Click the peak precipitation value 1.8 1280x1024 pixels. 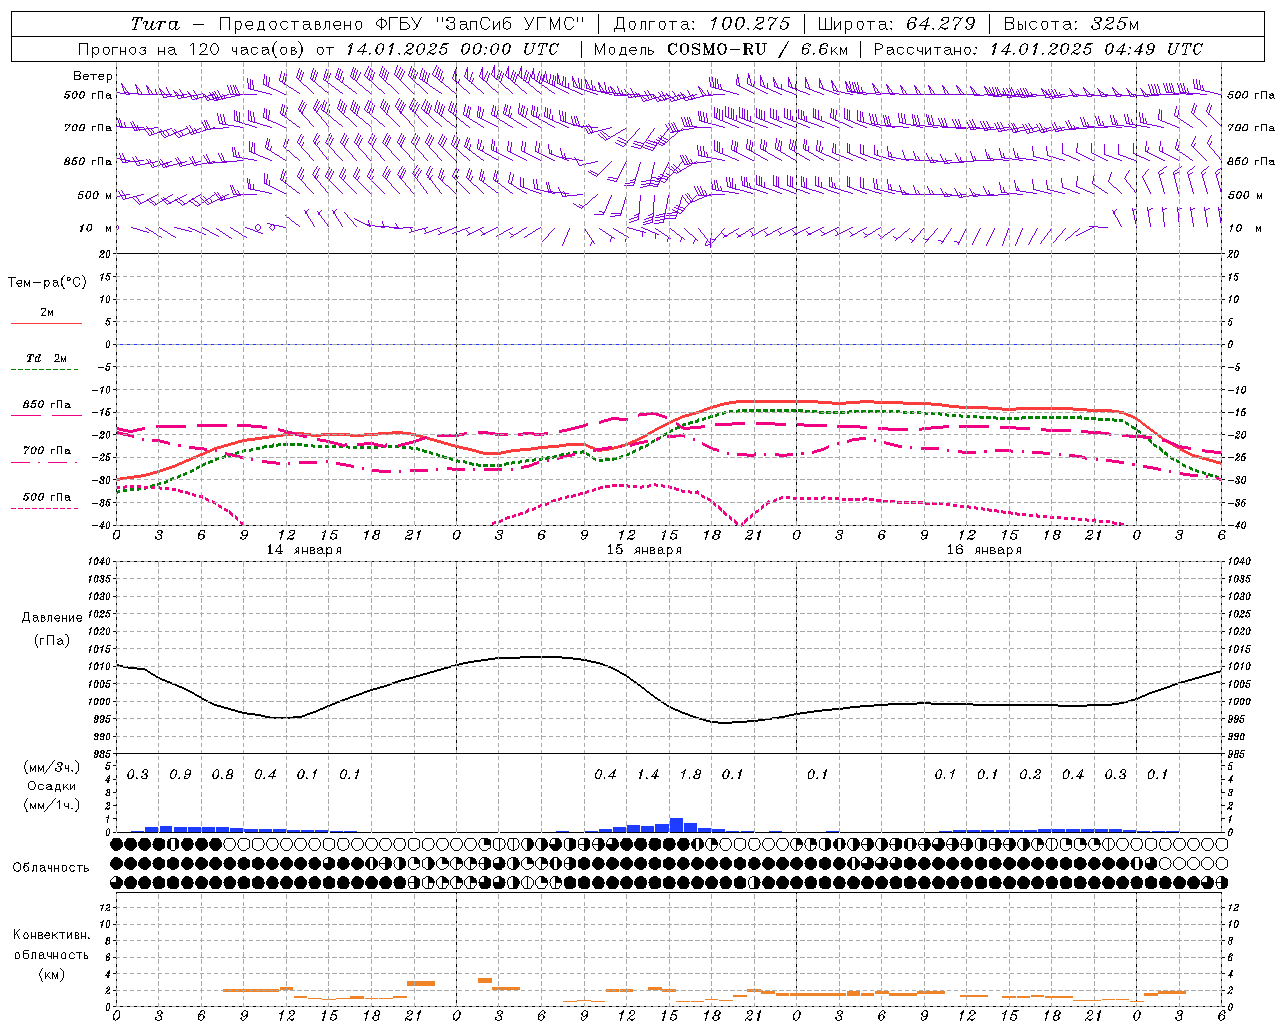pyautogui.click(x=690, y=775)
